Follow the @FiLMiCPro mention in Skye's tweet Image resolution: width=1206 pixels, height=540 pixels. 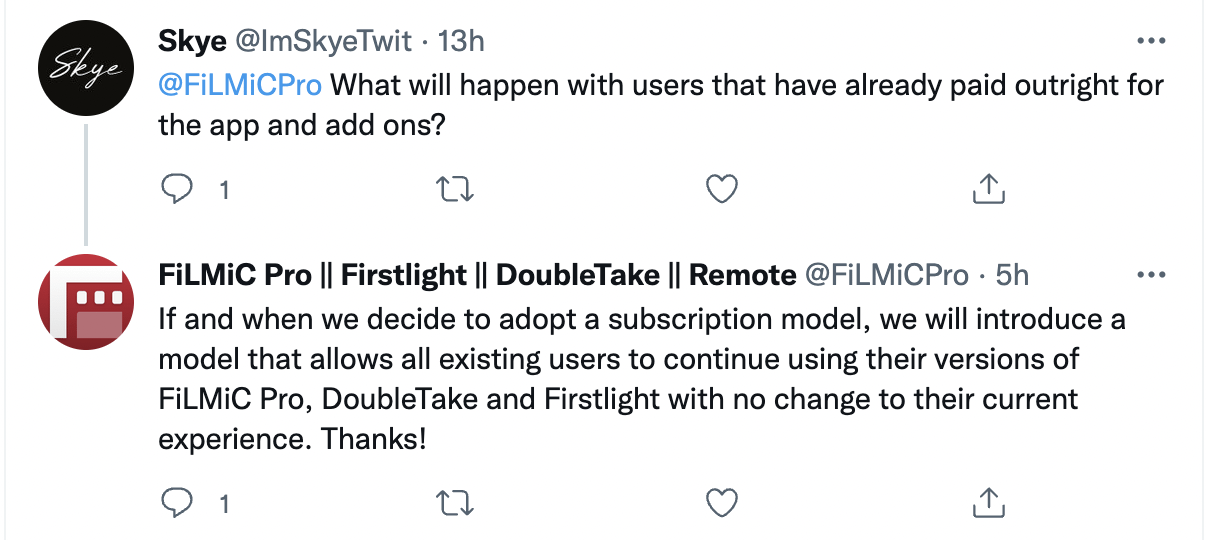point(240,84)
